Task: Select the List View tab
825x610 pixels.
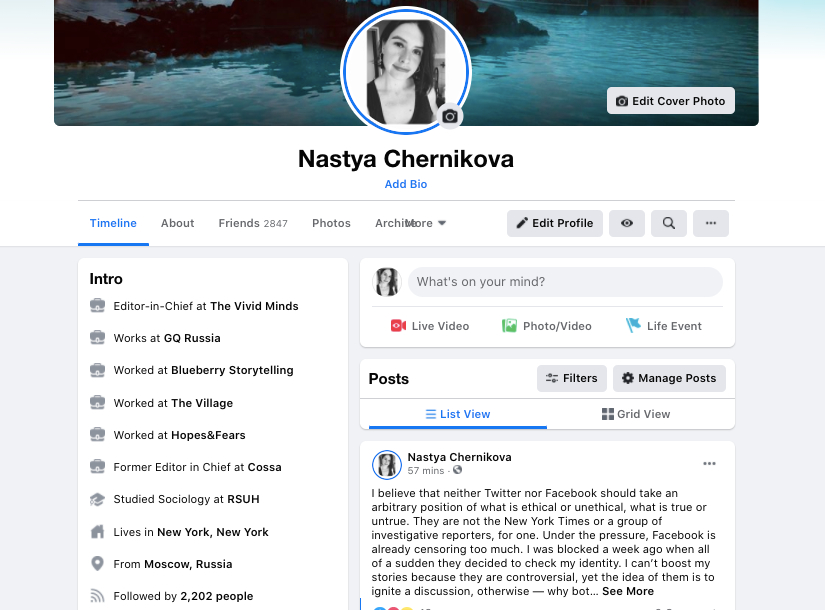Action: click(x=458, y=414)
